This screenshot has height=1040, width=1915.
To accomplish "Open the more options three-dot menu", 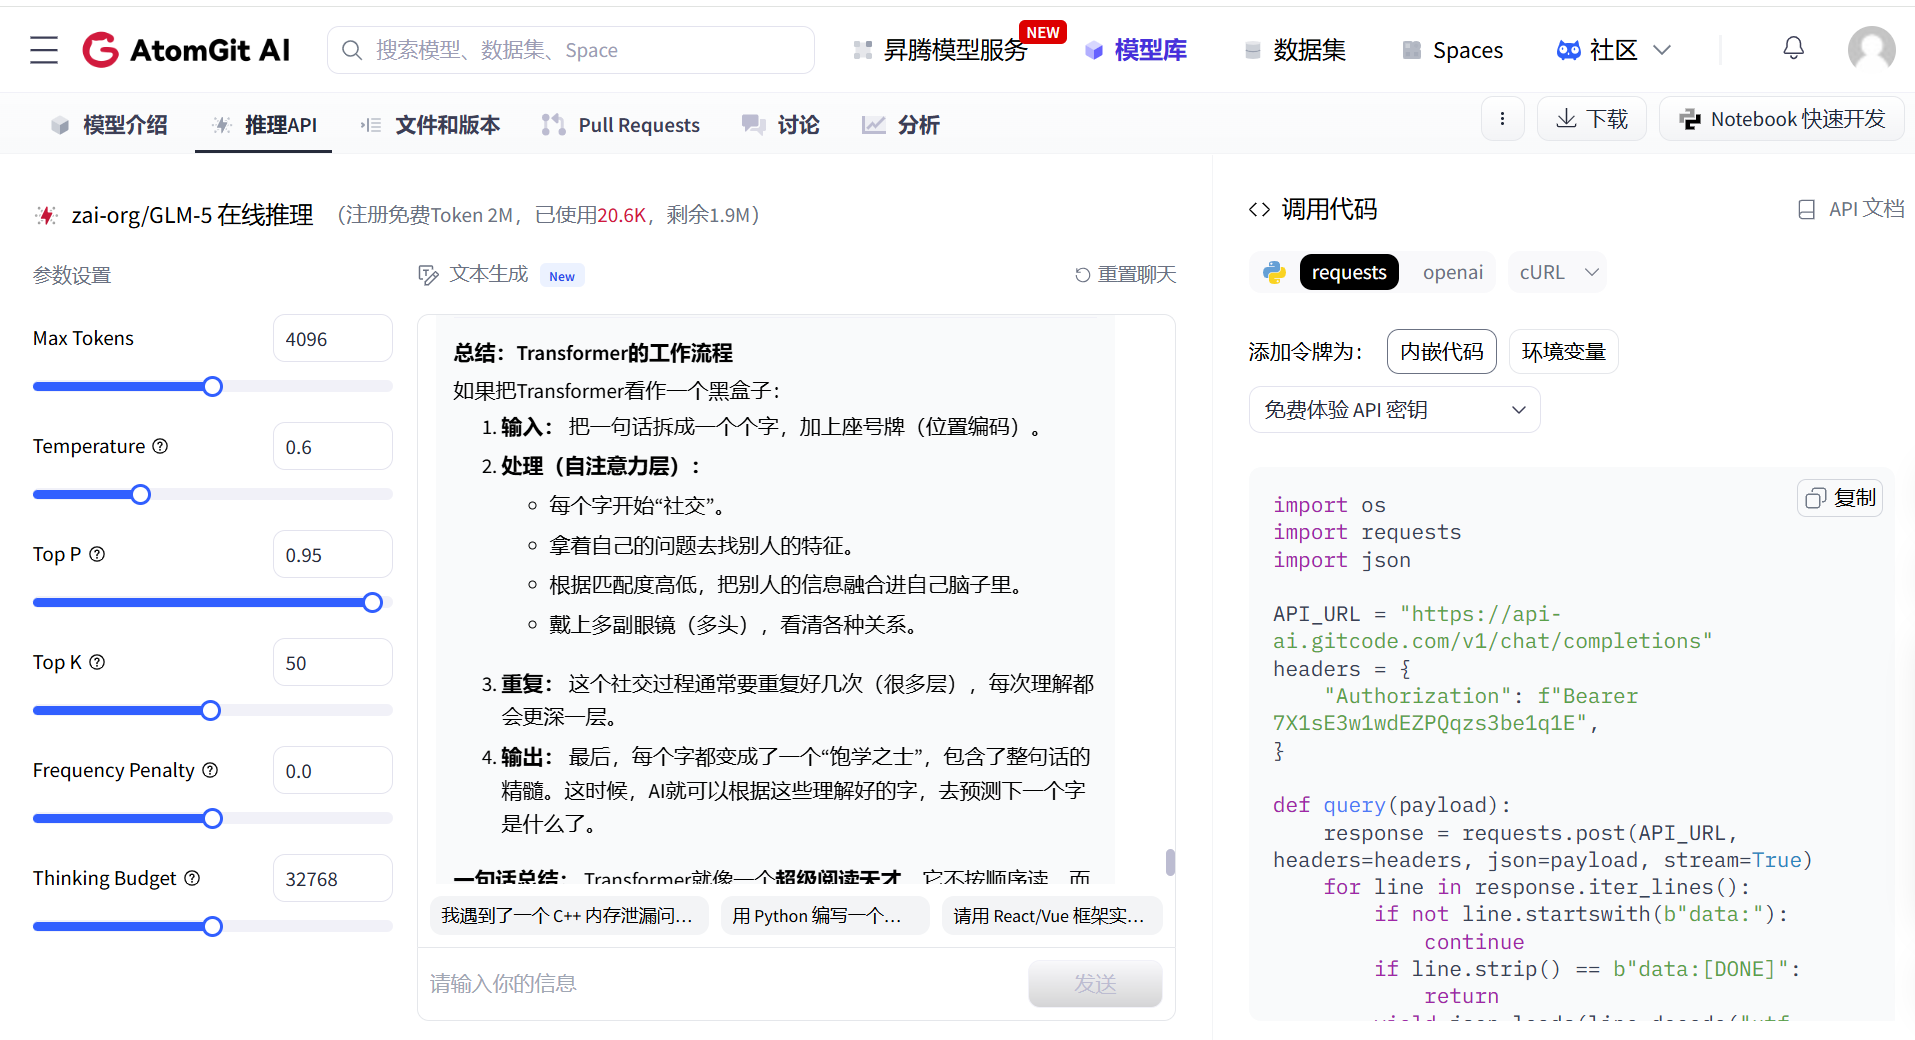I will click(x=1503, y=118).
